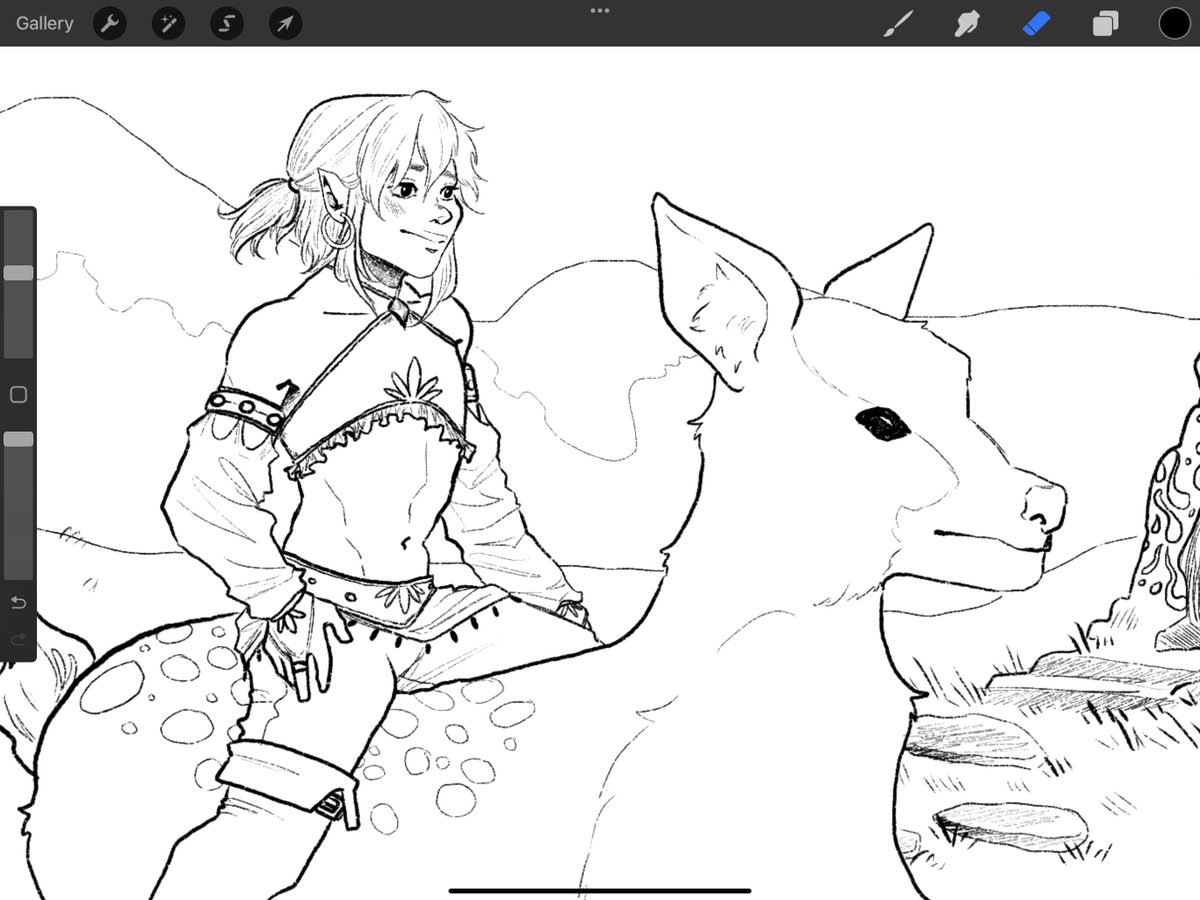
Task: Activate the Transform arrow tool
Action: [x=286, y=23]
